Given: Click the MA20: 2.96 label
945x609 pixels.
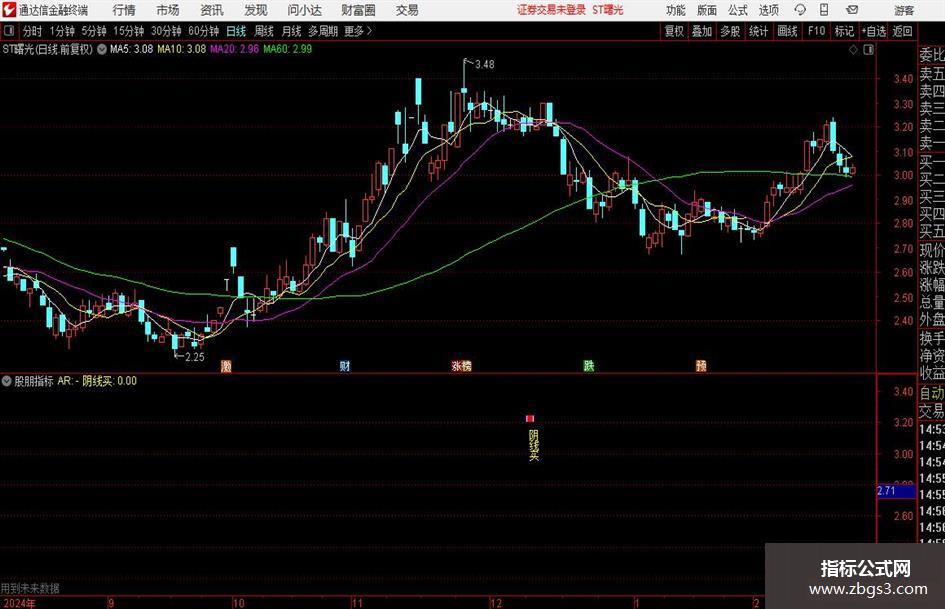Looking at the screenshot, I should pos(234,49).
